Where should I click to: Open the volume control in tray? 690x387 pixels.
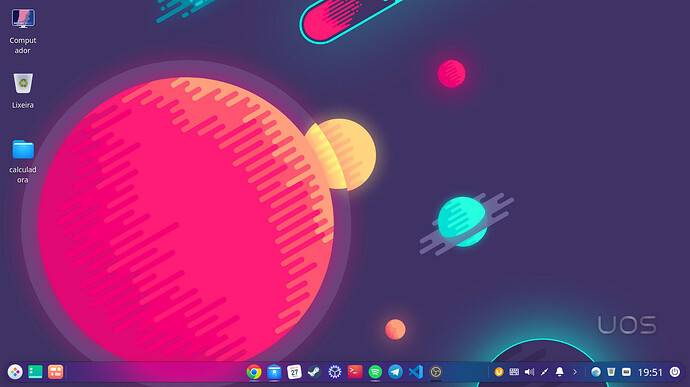[x=529, y=372]
